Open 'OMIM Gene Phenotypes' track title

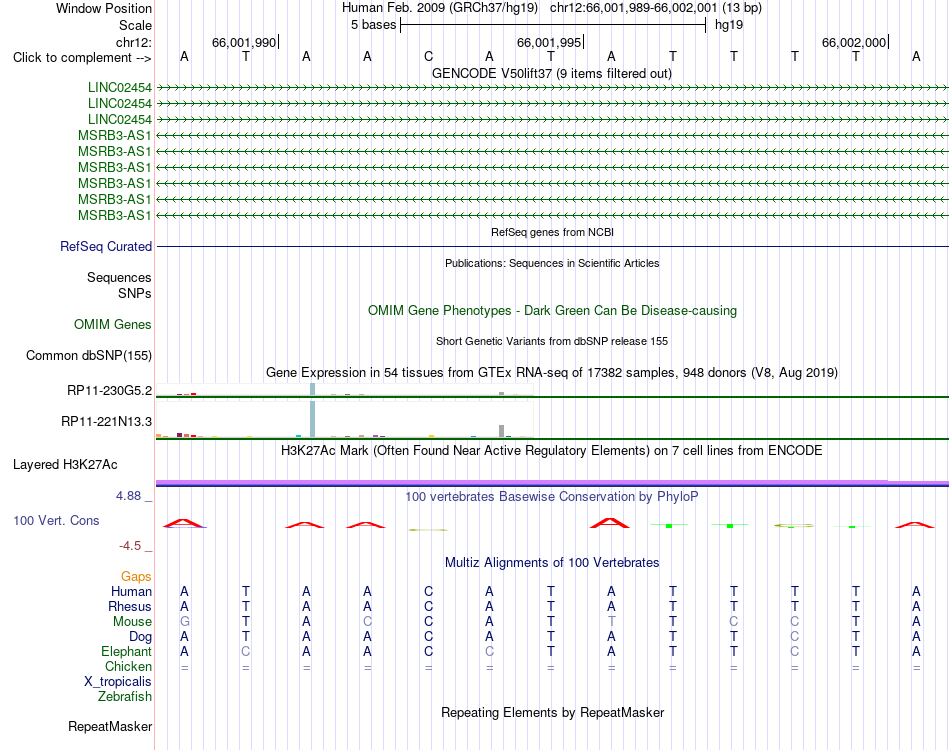point(552,310)
